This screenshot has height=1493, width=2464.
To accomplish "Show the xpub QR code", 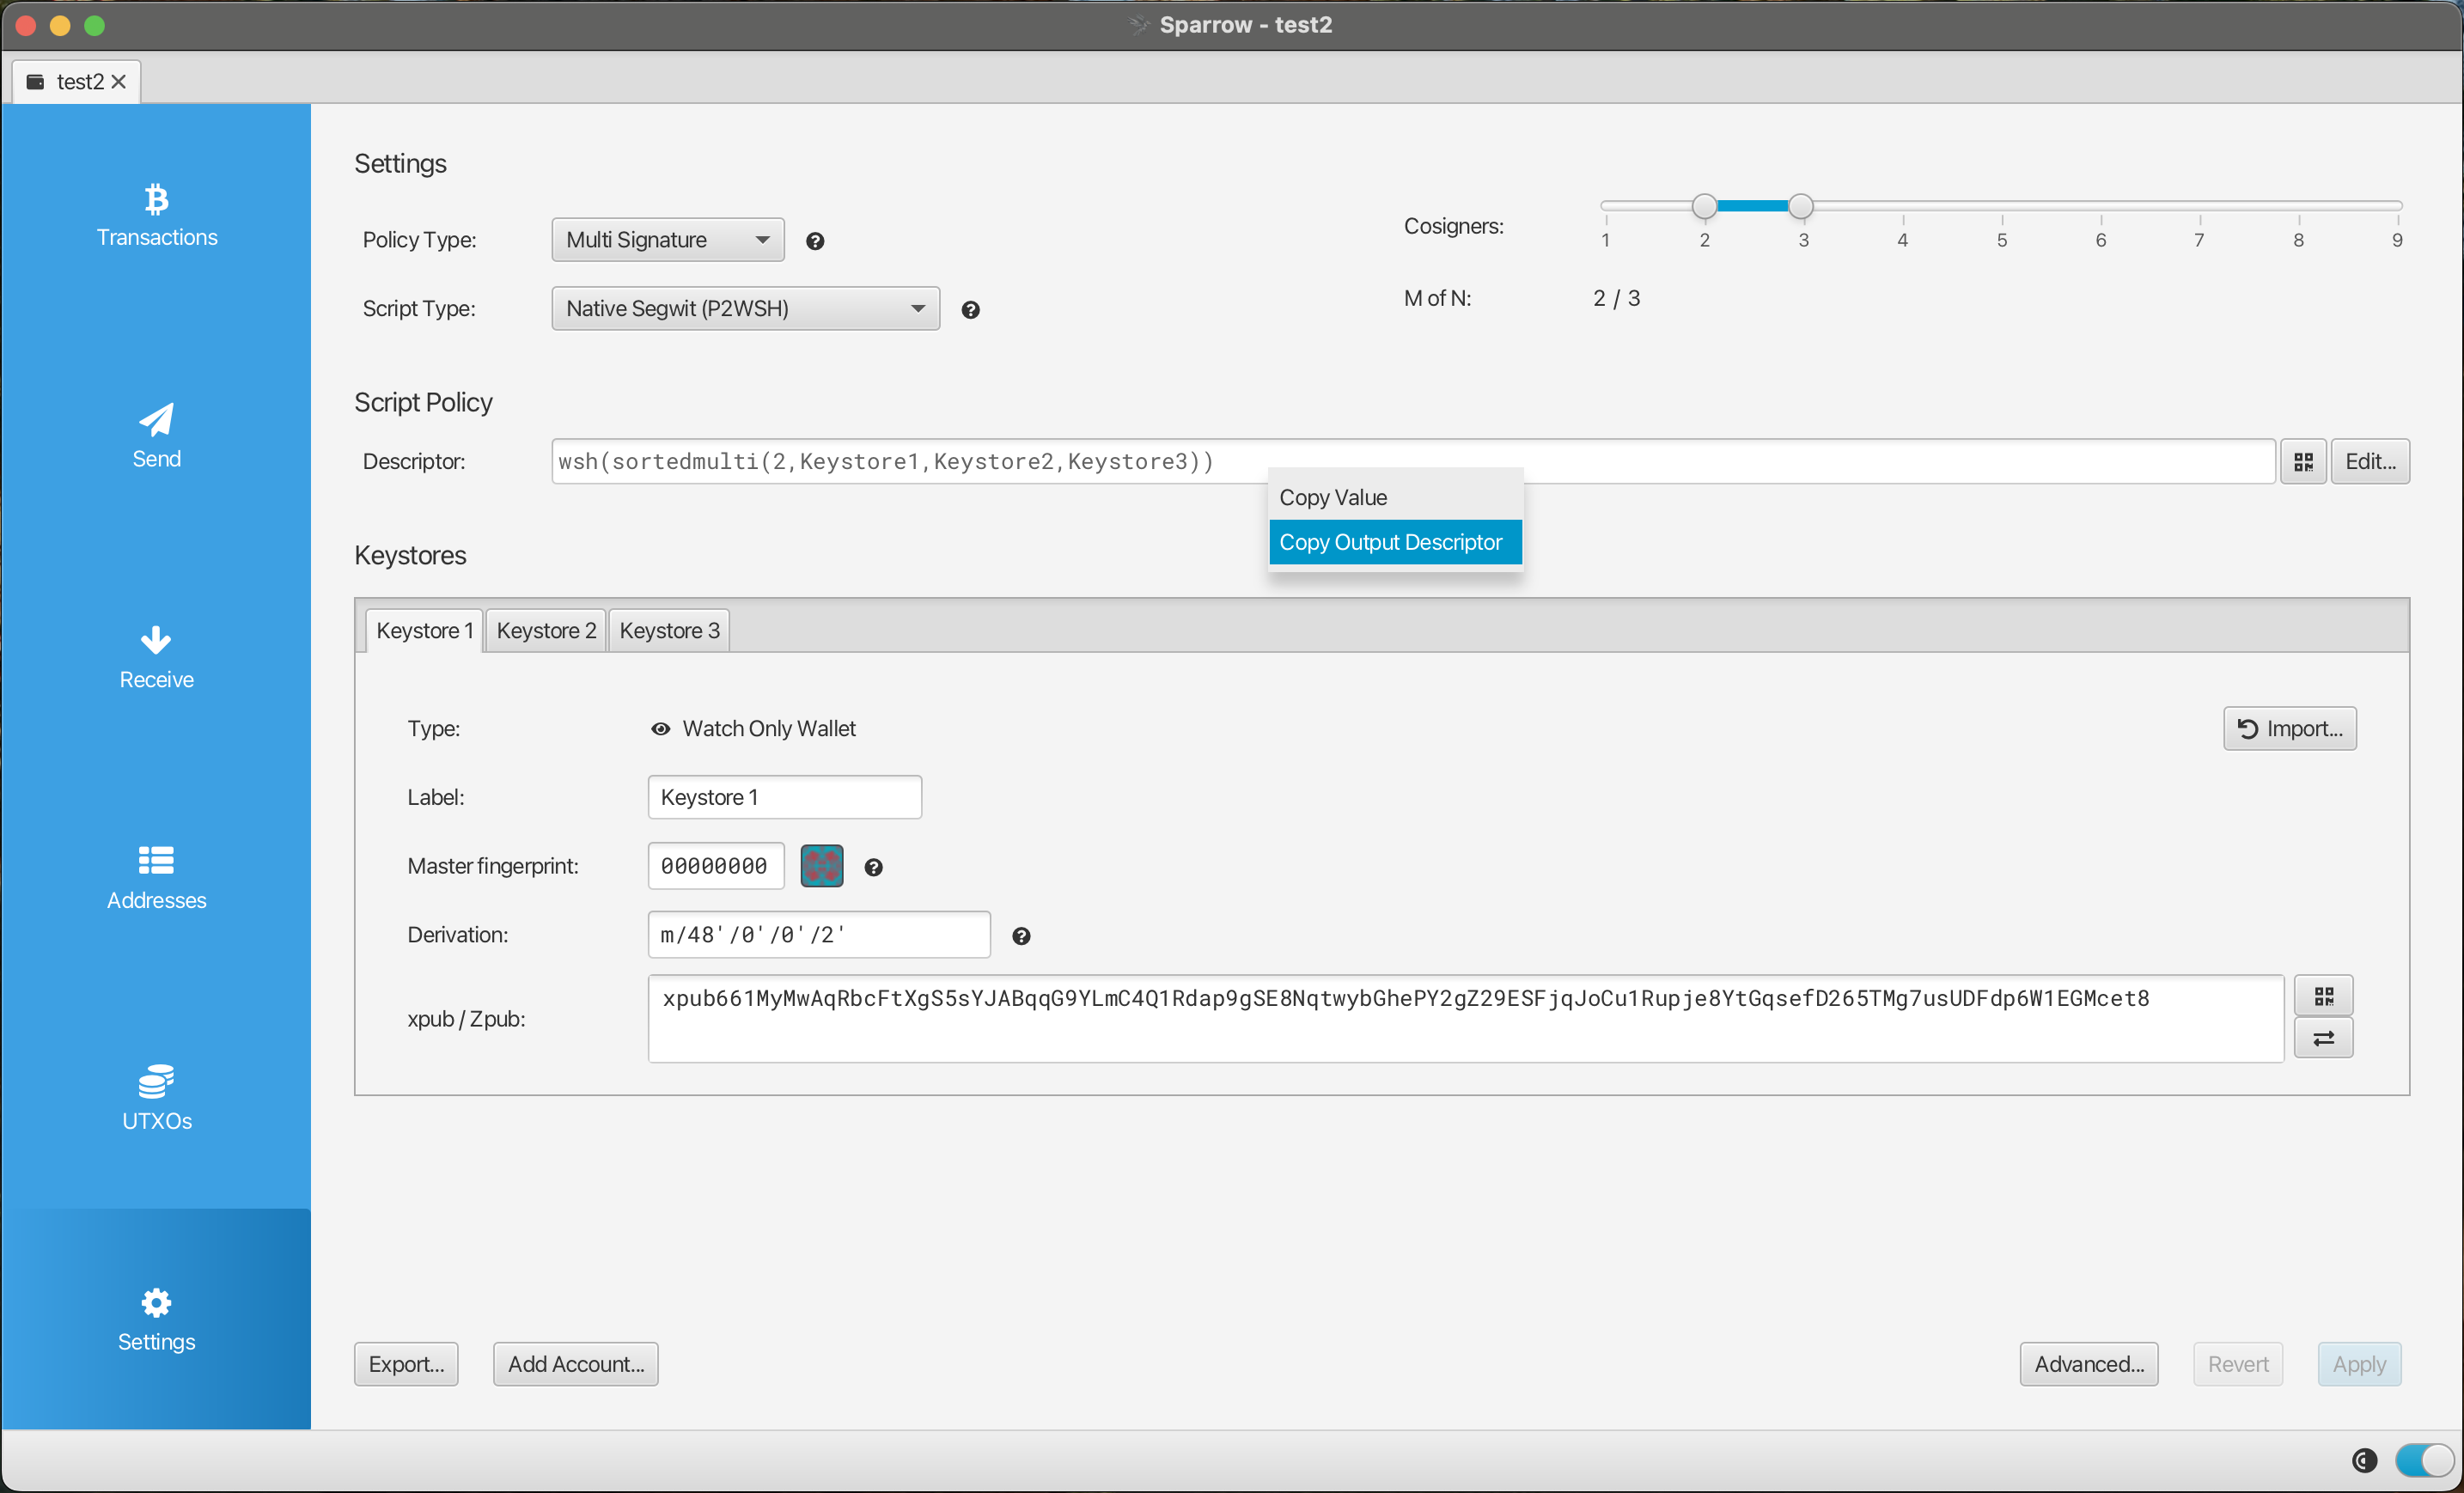I will [x=2323, y=995].
